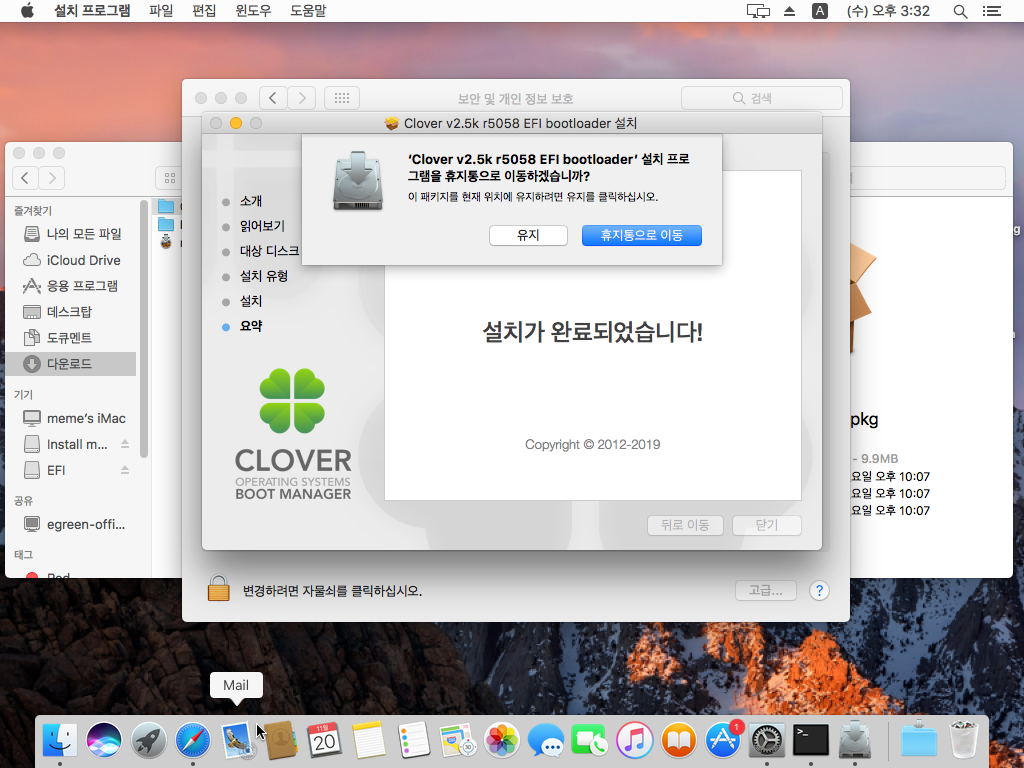This screenshot has height=768, width=1024.
Task: Click the search field in preferences window
Action: pyautogui.click(x=761, y=98)
